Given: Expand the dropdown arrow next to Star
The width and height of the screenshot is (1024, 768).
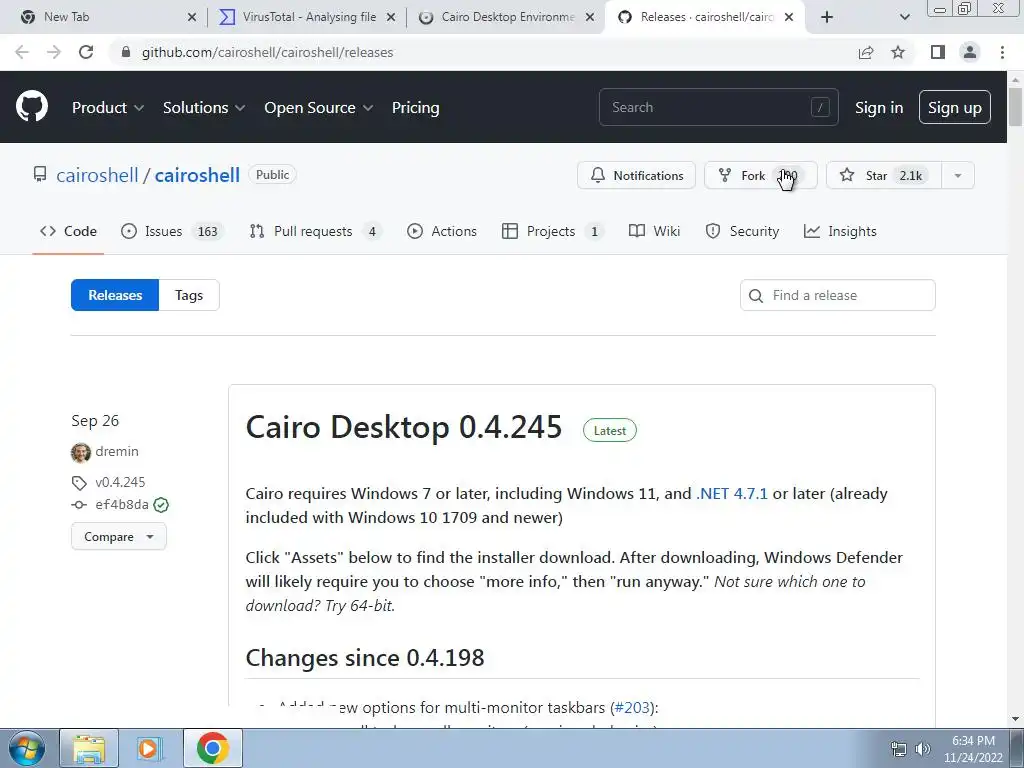Looking at the screenshot, I should coord(958,175).
